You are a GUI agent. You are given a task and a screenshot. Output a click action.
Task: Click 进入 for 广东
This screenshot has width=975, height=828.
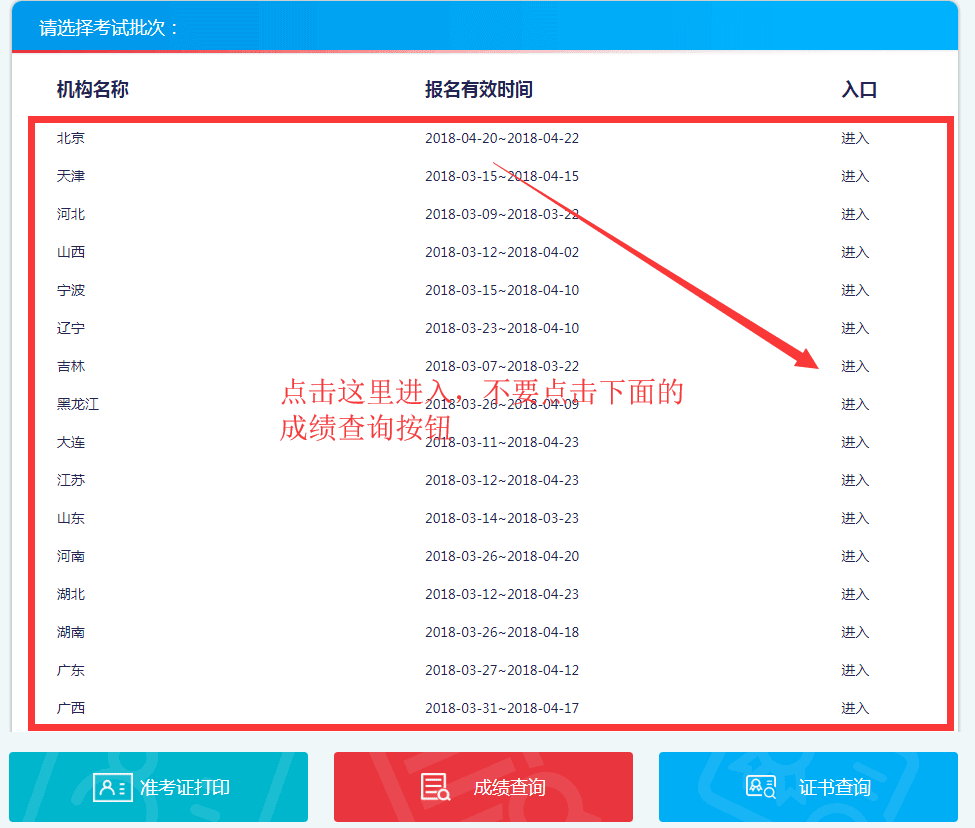[x=855, y=670]
